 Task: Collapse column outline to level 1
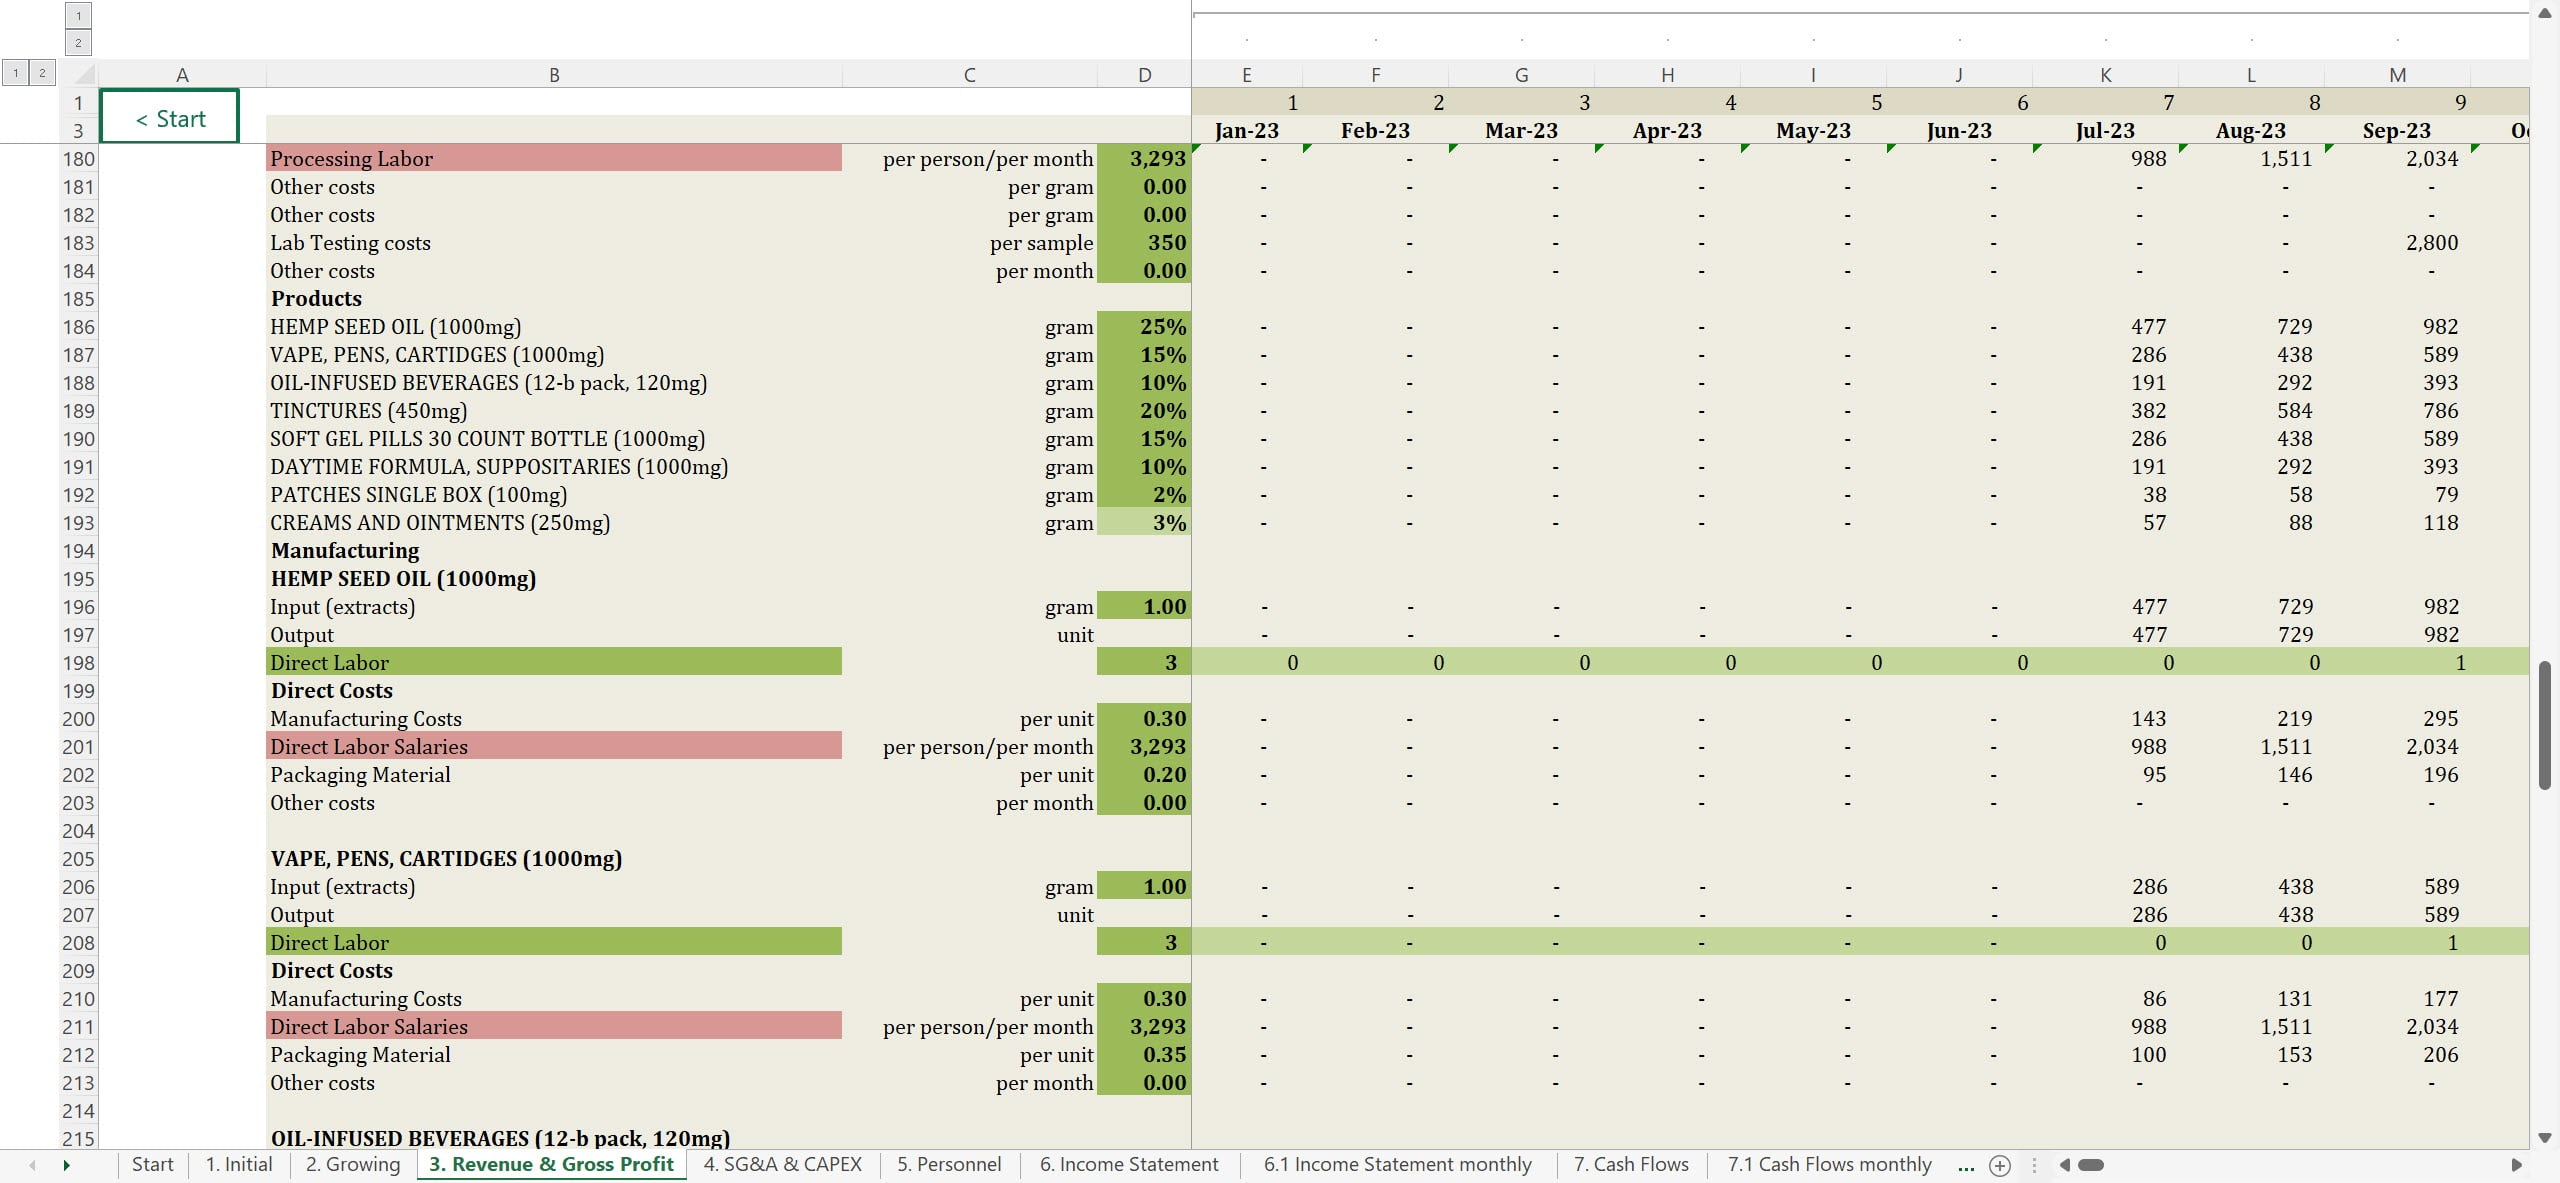(x=78, y=16)
